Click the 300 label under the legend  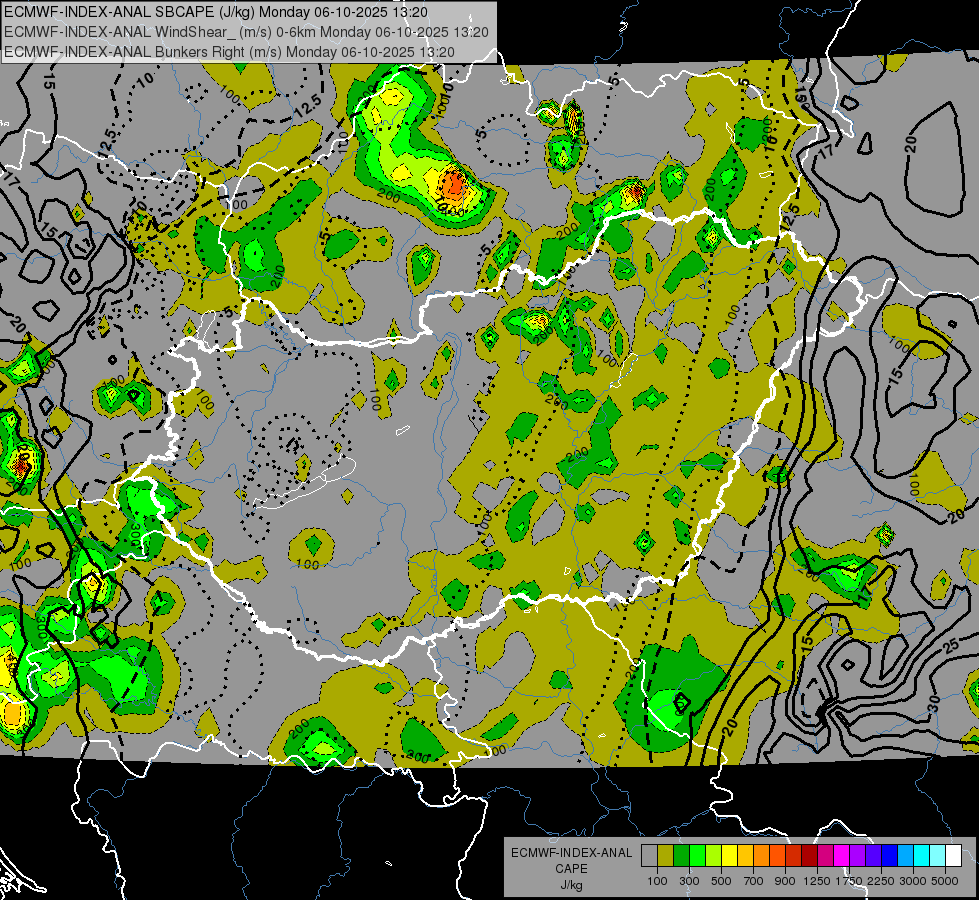689,881
